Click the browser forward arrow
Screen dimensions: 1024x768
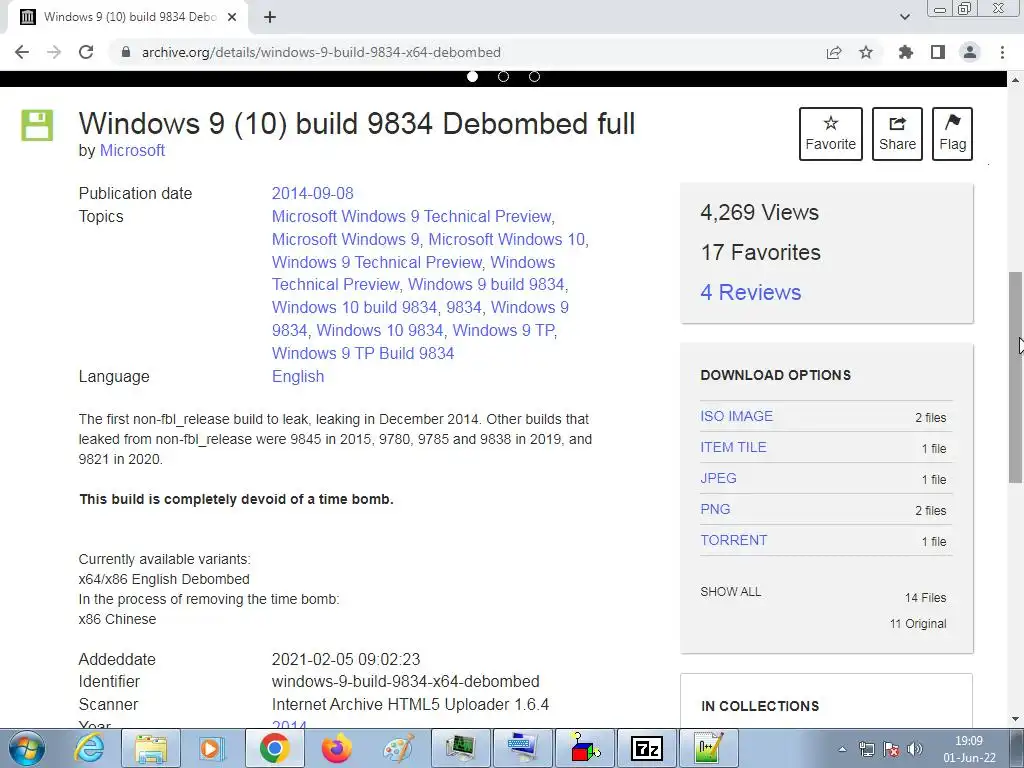pos(54,52)
